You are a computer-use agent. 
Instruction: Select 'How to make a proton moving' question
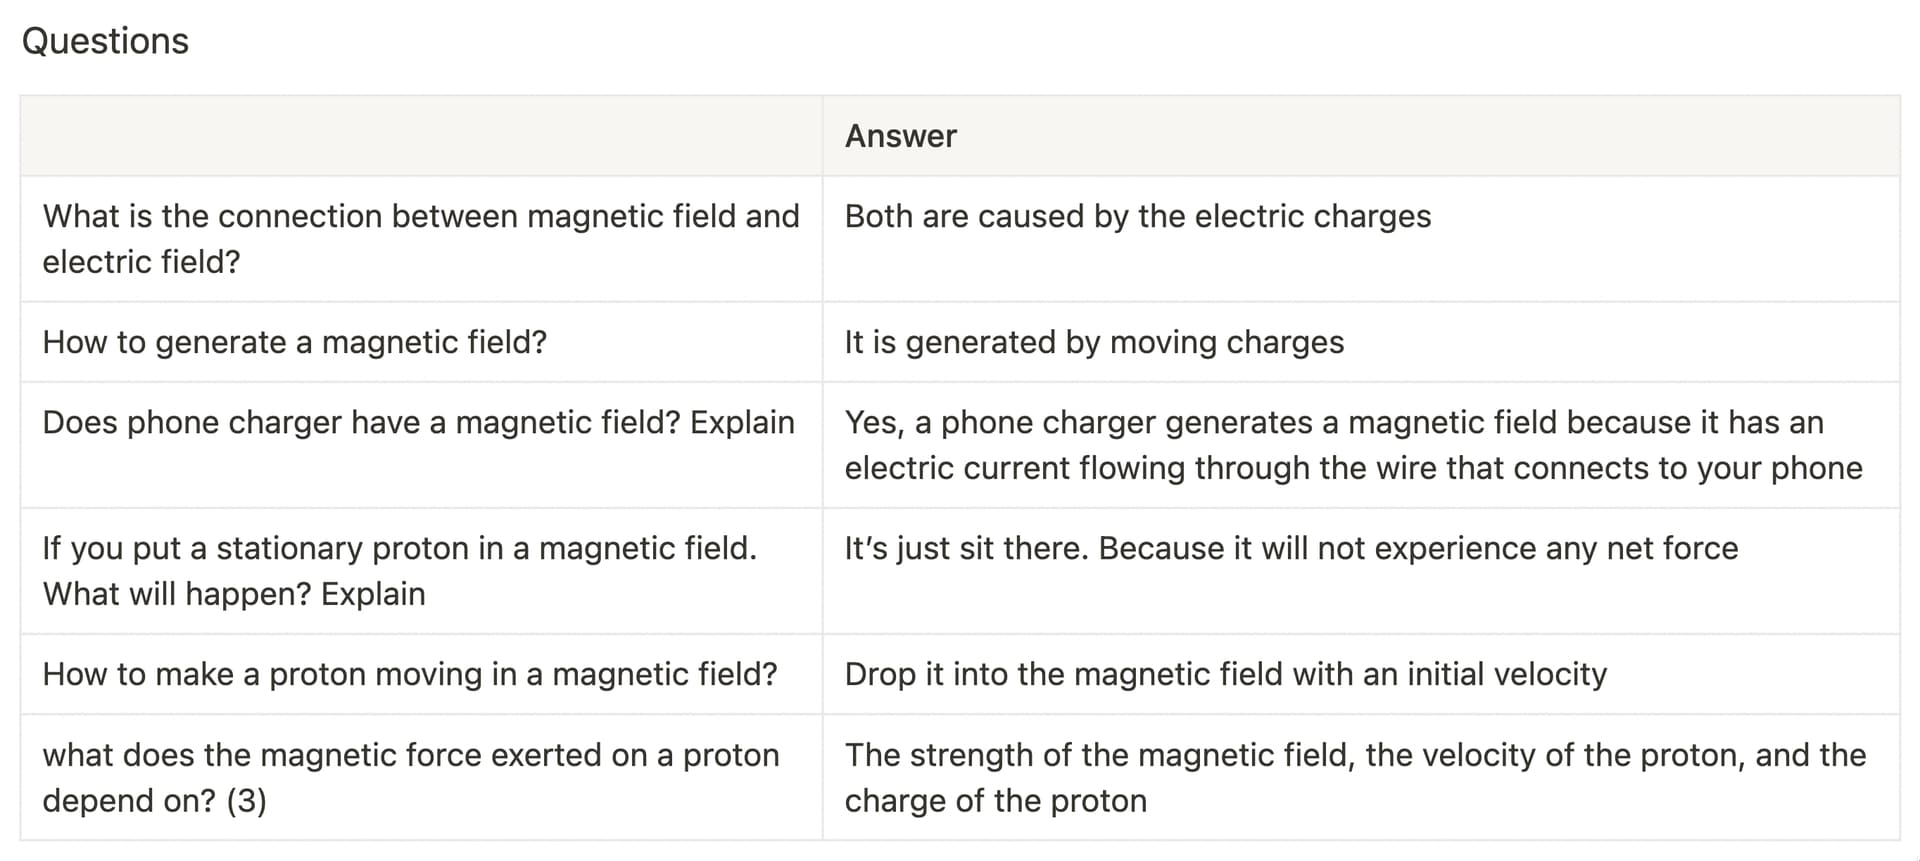pos(421,674)
